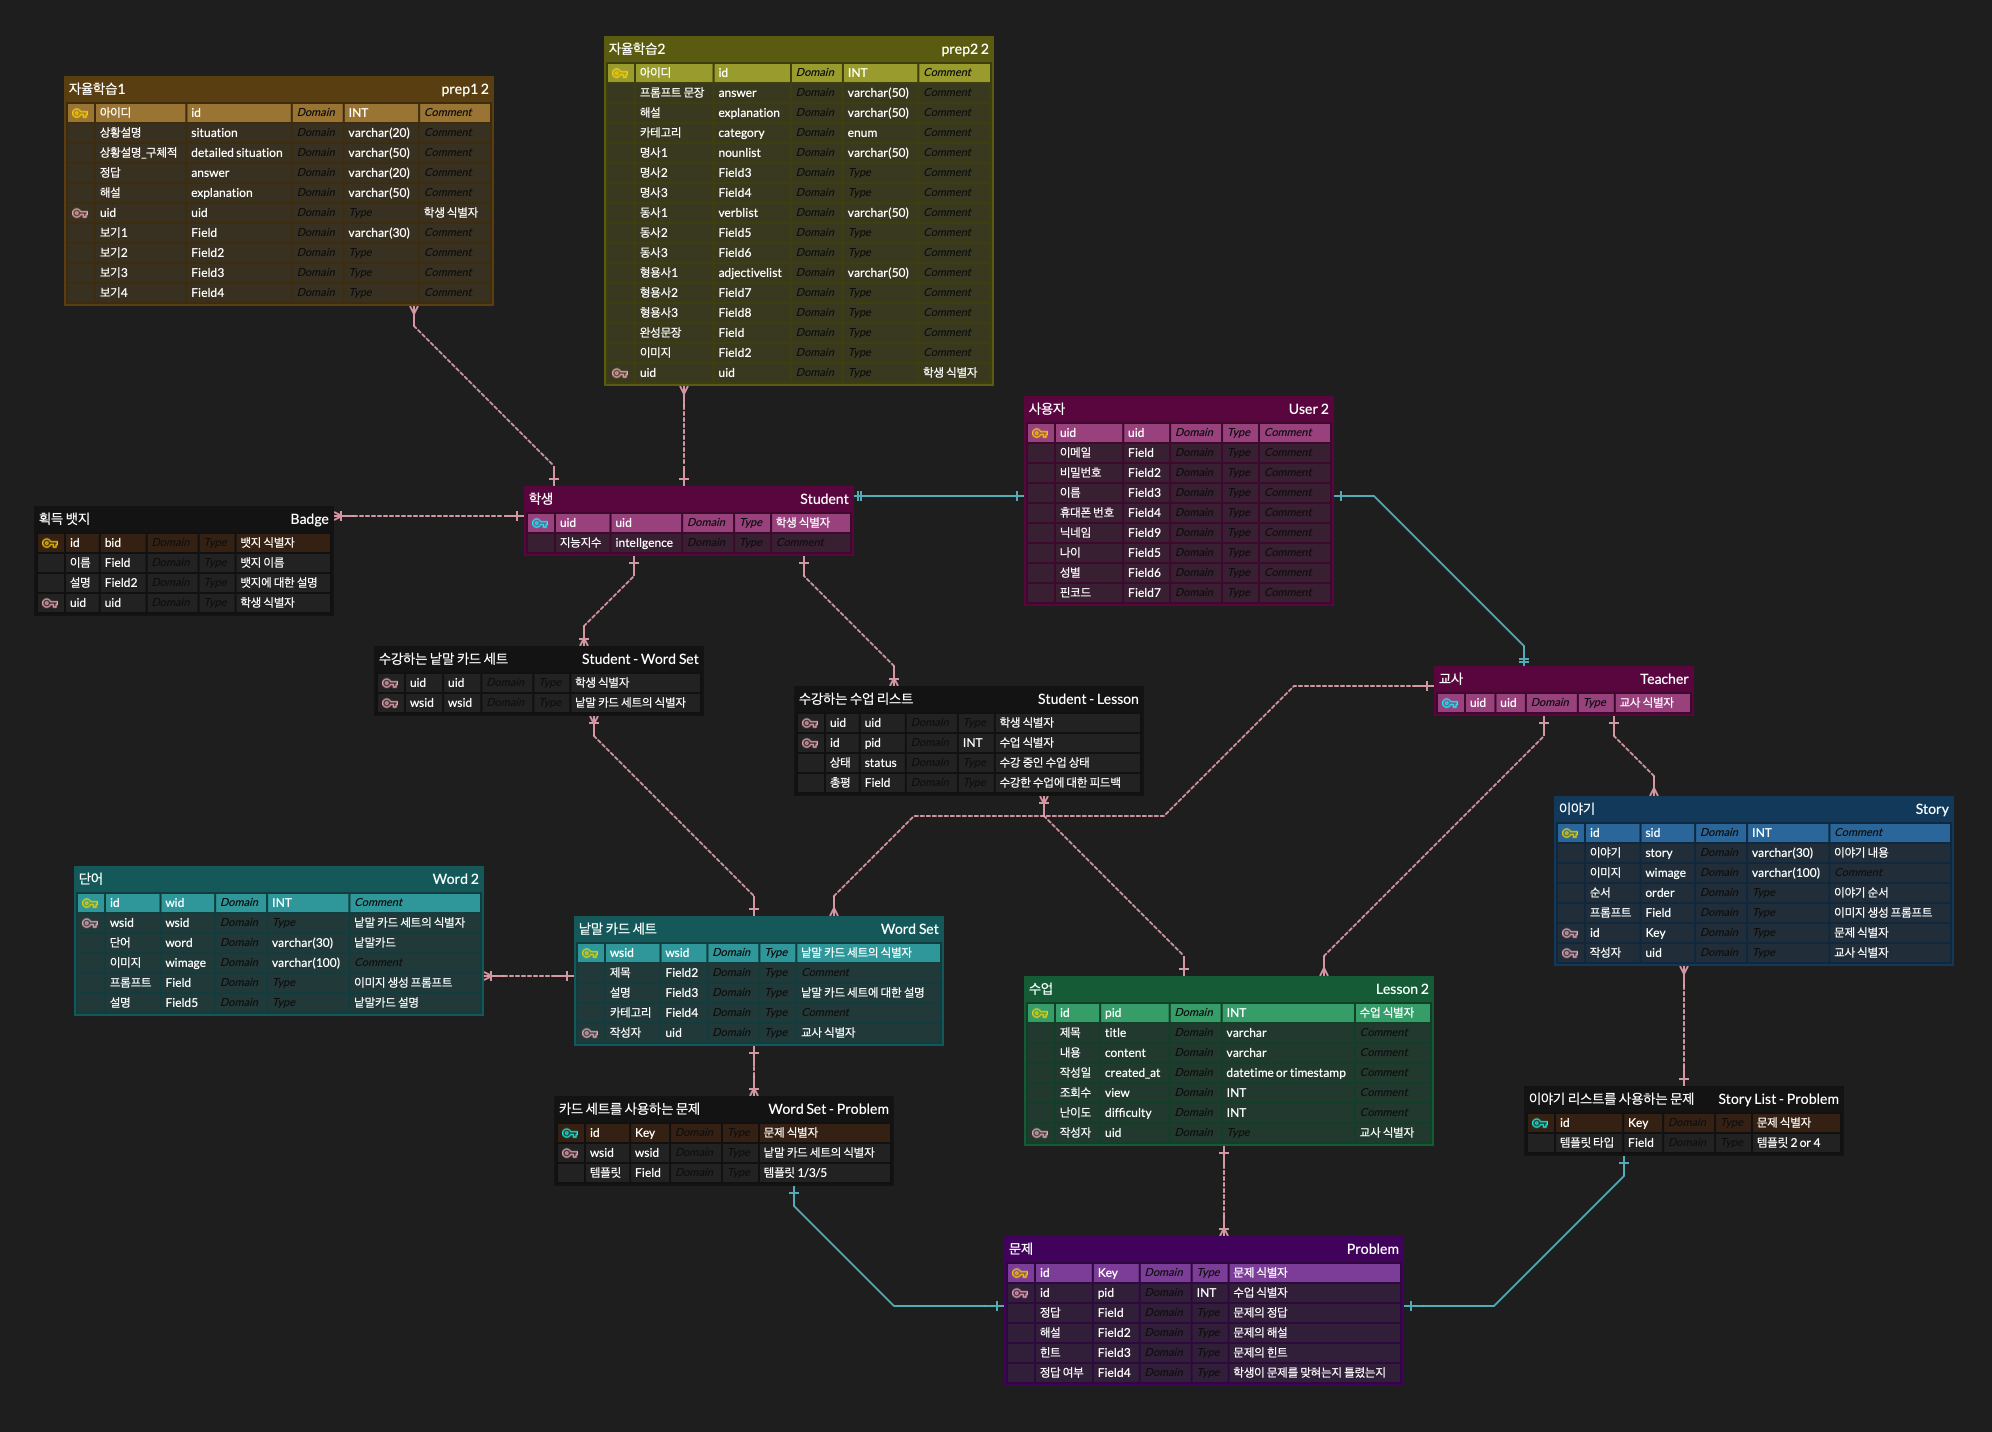This screenshot has width=1992, height=1432.
Task: Click the blue key icon in the Student table
Action: [540, 523]
